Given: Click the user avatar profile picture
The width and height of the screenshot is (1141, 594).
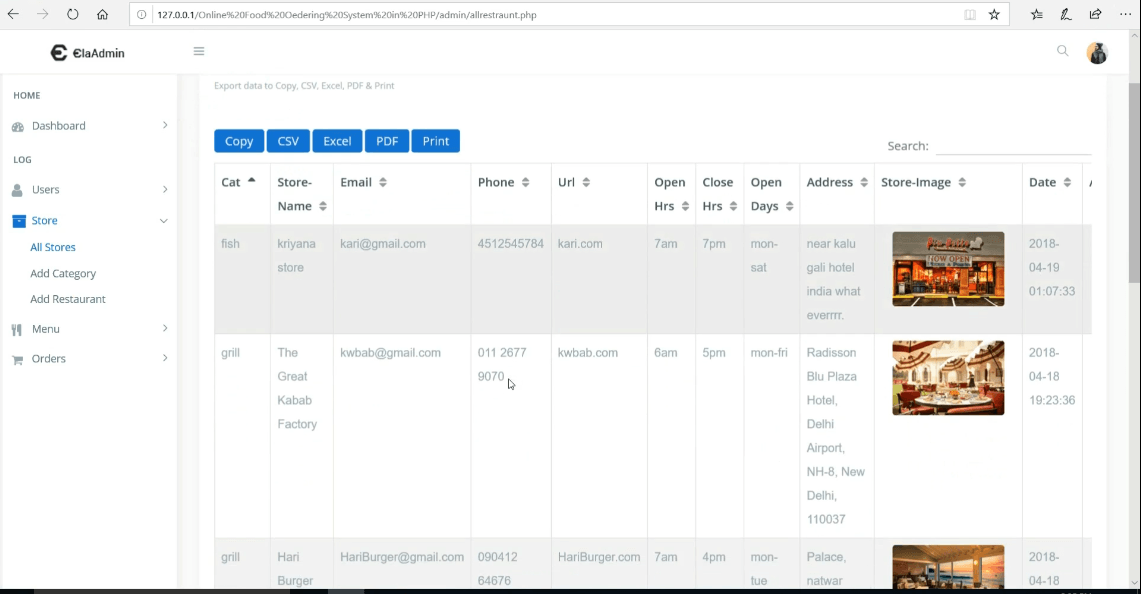Looking at the screenshot, I should pos(1097,53).
